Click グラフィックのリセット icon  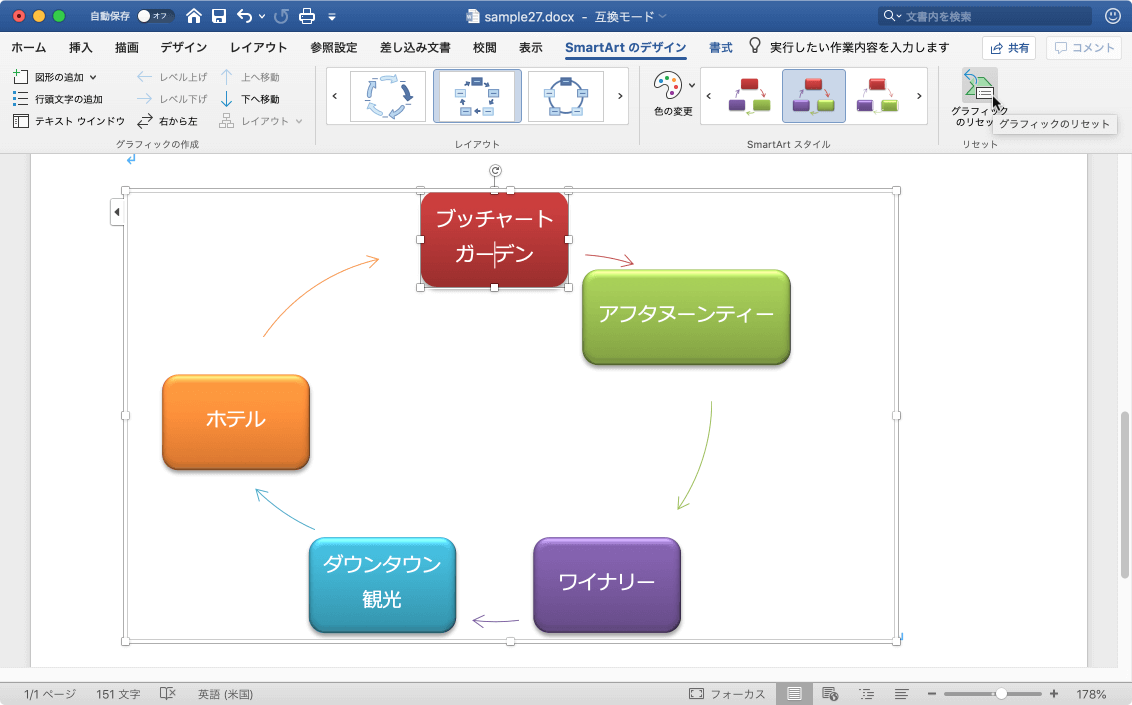979,86
